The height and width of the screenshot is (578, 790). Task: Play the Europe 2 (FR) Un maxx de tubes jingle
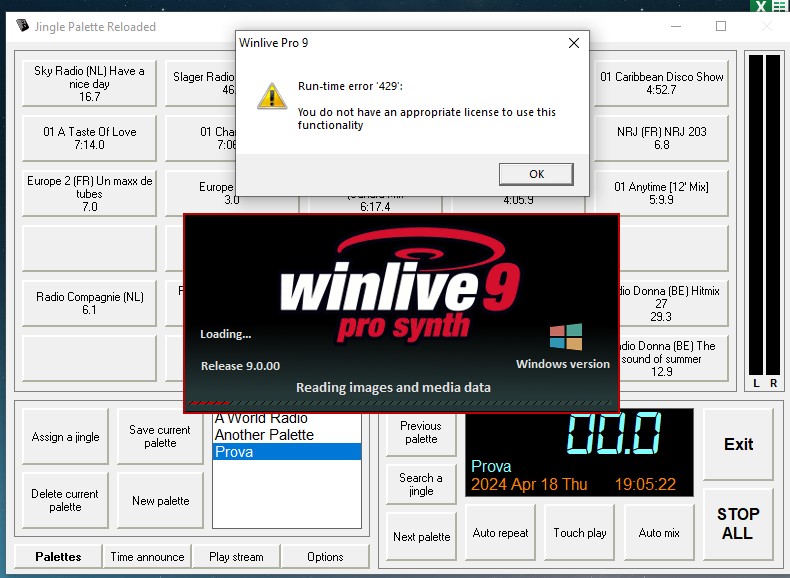[x=89, y=194]
